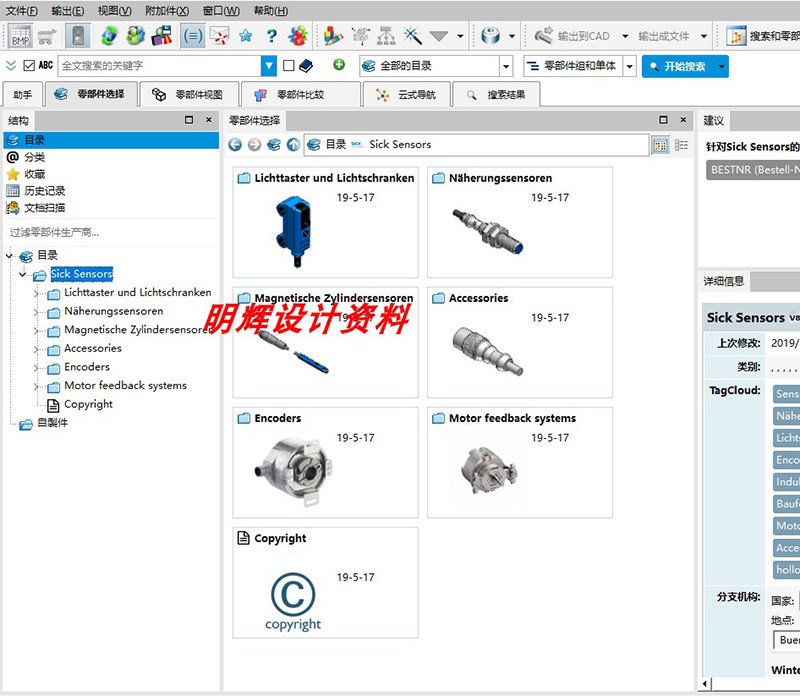Open help with the question mark icon

coord(271,36)
